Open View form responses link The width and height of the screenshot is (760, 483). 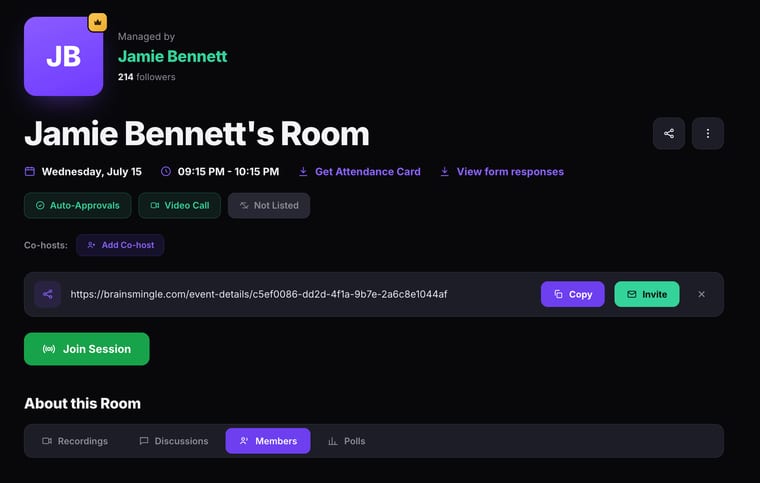click(x=502, y=171)
